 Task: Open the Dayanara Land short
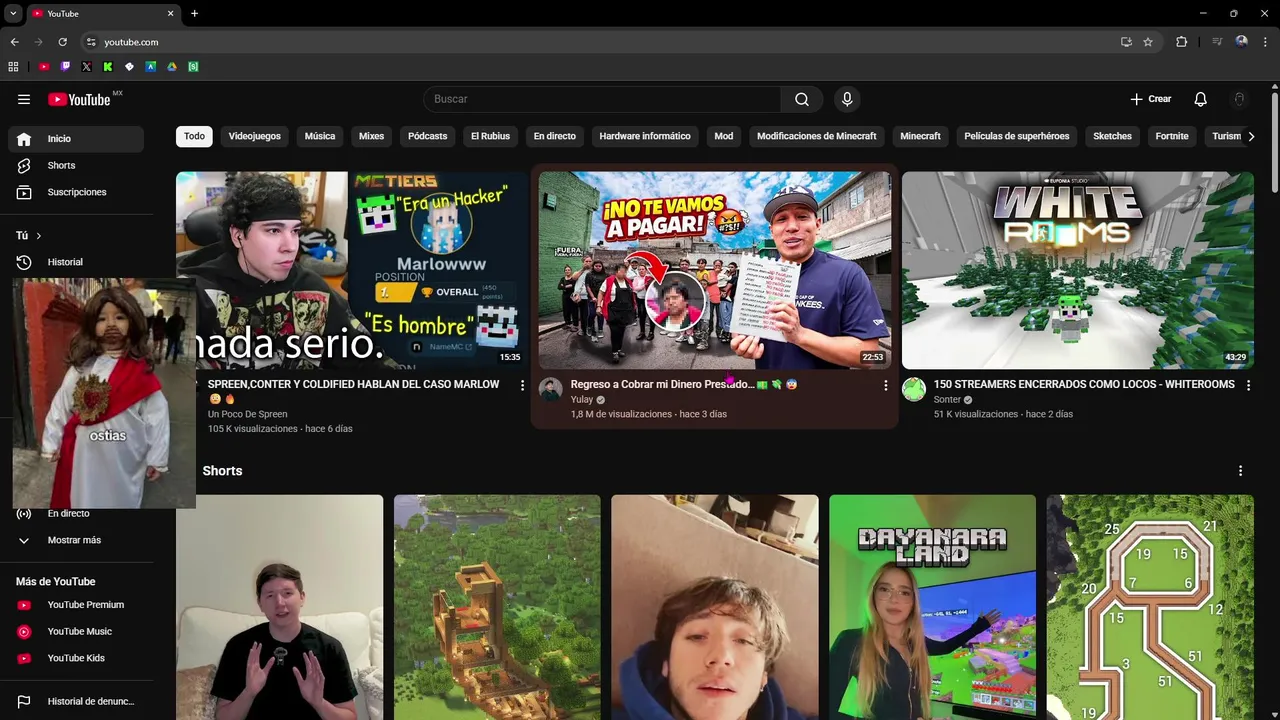click(x=932, y=607)
